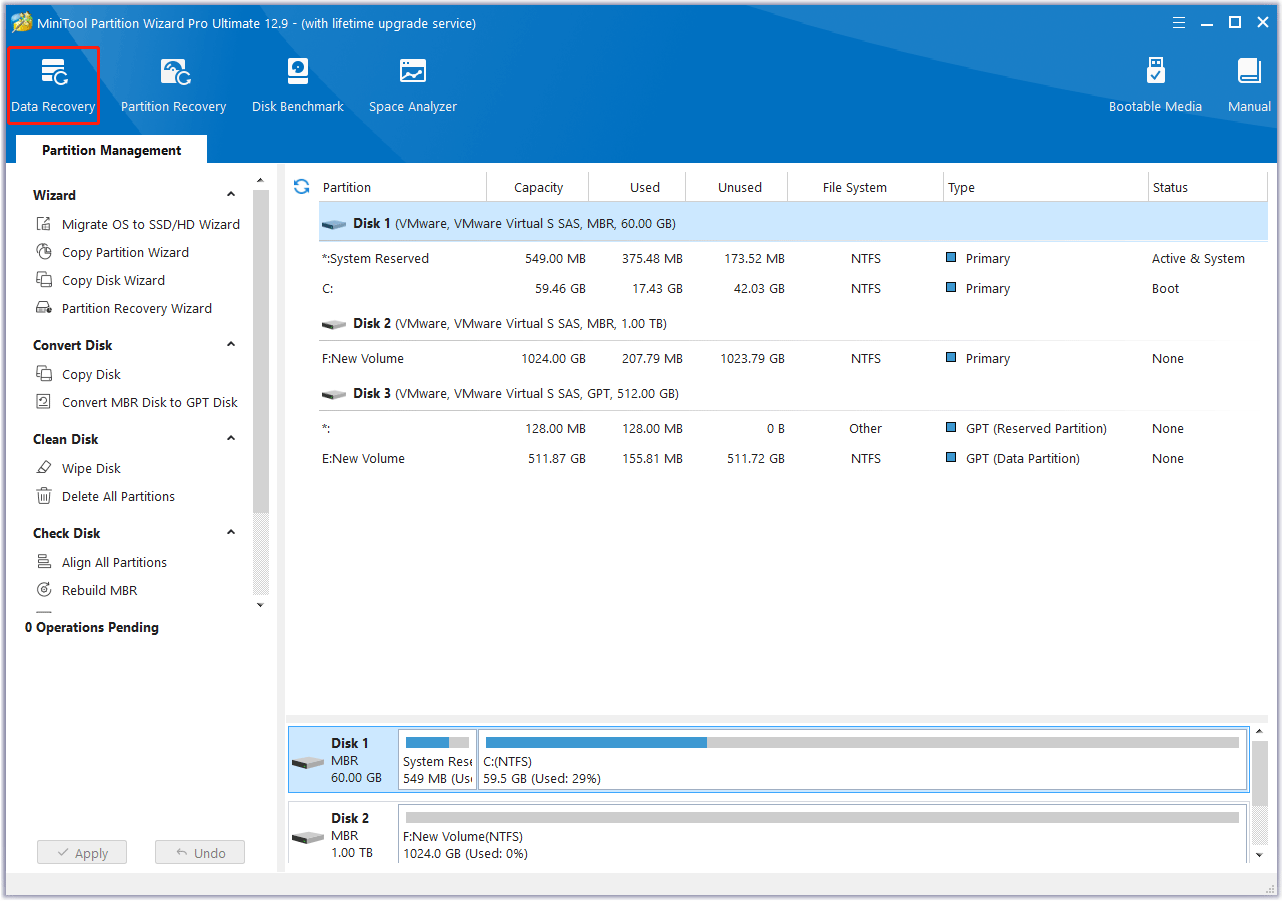Click the Primary type swatch of C: row
Viewport: 1282px width, 901px height.
[951, 288]
